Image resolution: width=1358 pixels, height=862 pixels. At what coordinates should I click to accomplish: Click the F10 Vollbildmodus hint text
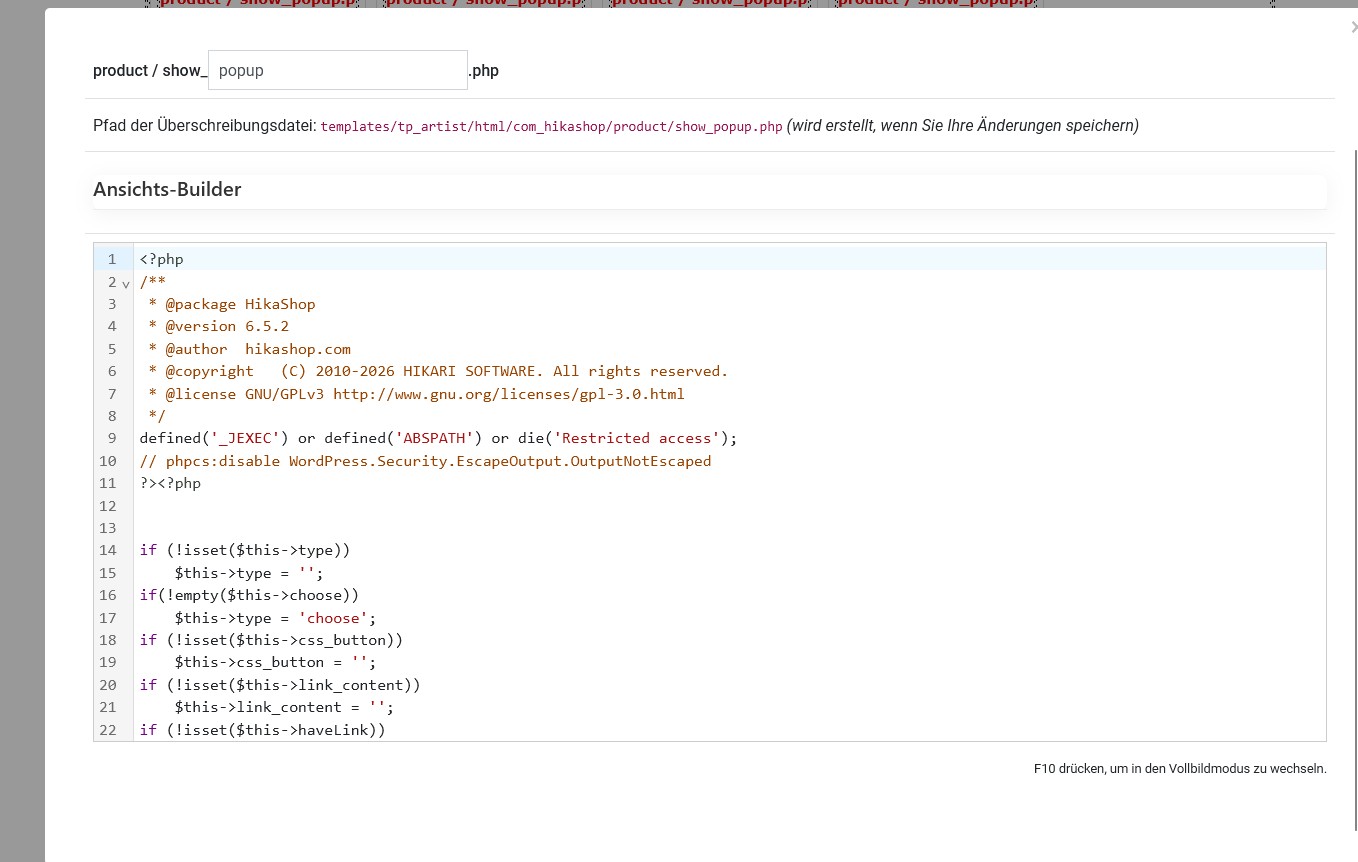click(x=1180, y=768)
